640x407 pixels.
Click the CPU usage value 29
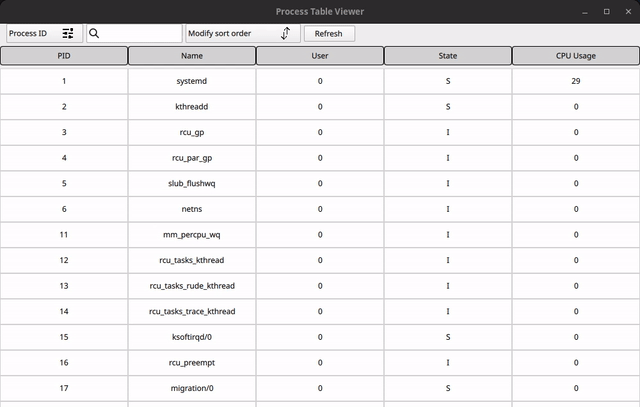pyautogui.click(x=576, y=81)
